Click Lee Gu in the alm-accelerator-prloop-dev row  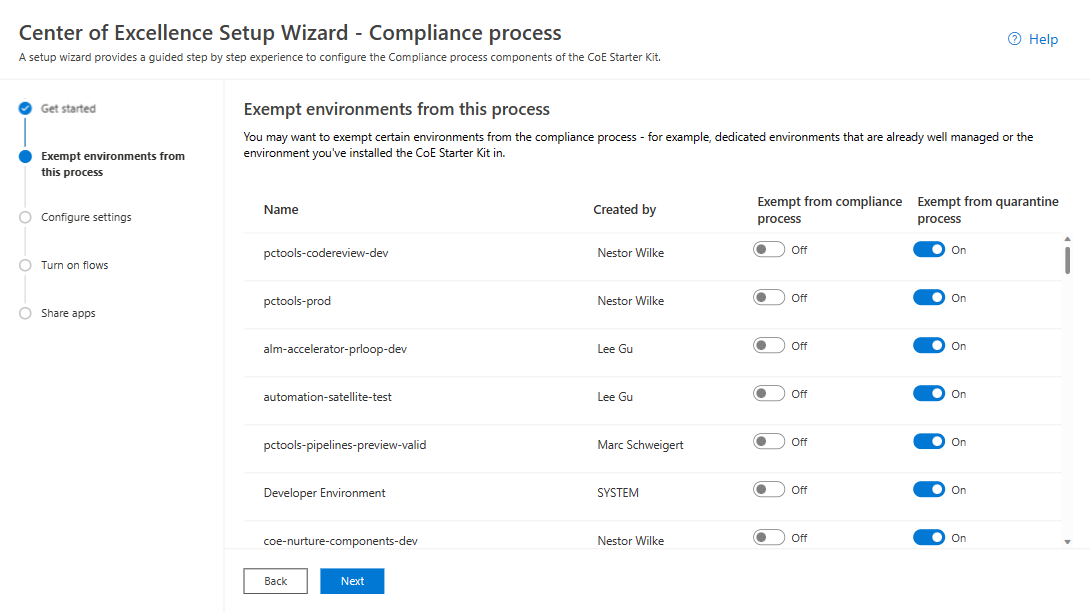[x=615, y=349]
